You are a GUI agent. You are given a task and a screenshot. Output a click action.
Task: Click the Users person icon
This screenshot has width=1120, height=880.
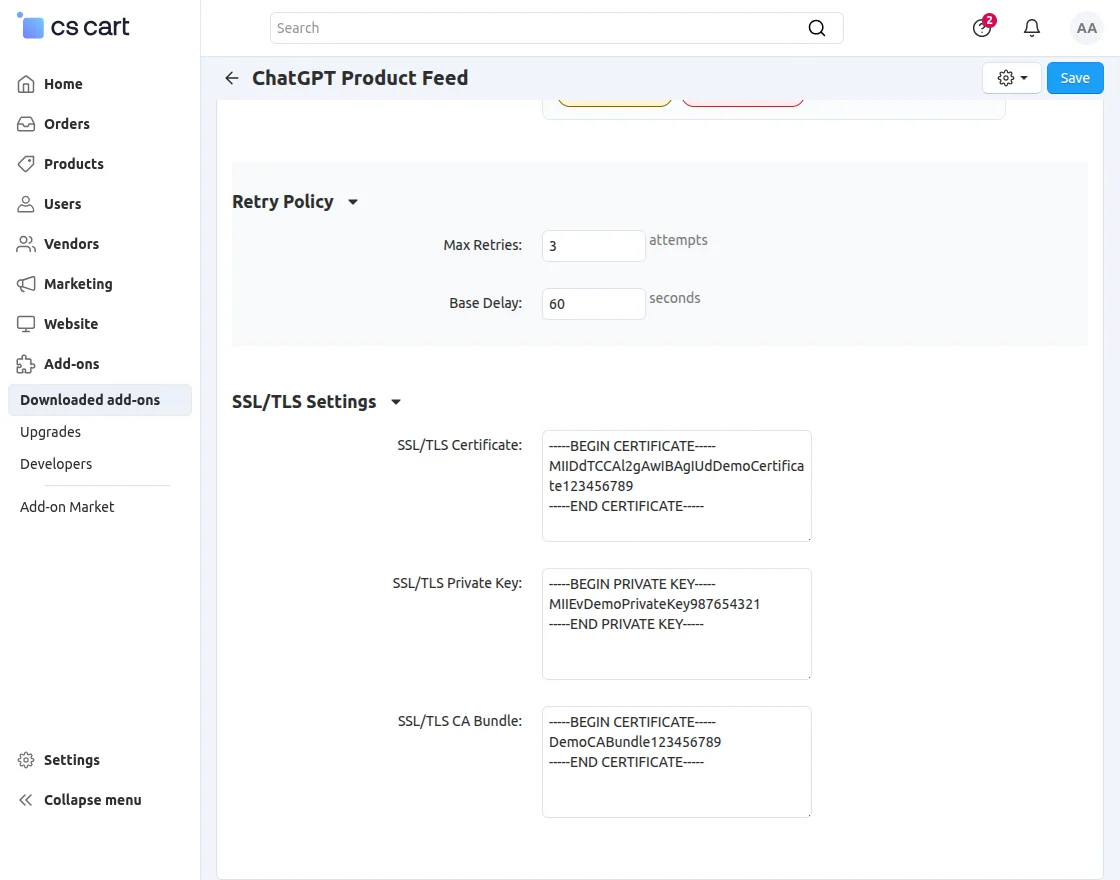[x=26, y=204]
